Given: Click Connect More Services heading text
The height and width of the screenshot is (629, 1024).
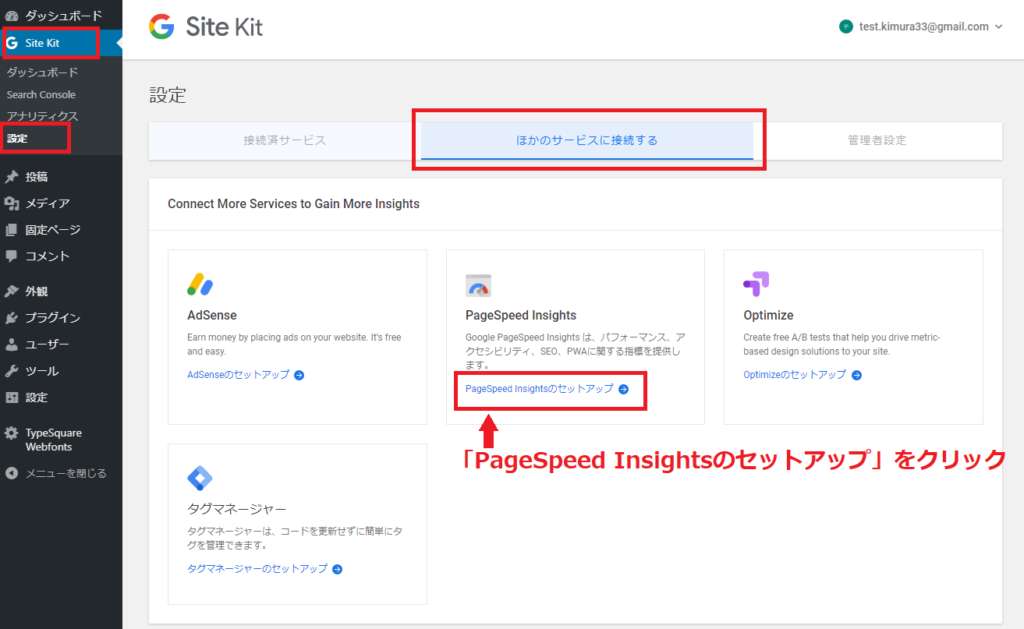Looking at the screenshot, I should pos(293,204).
